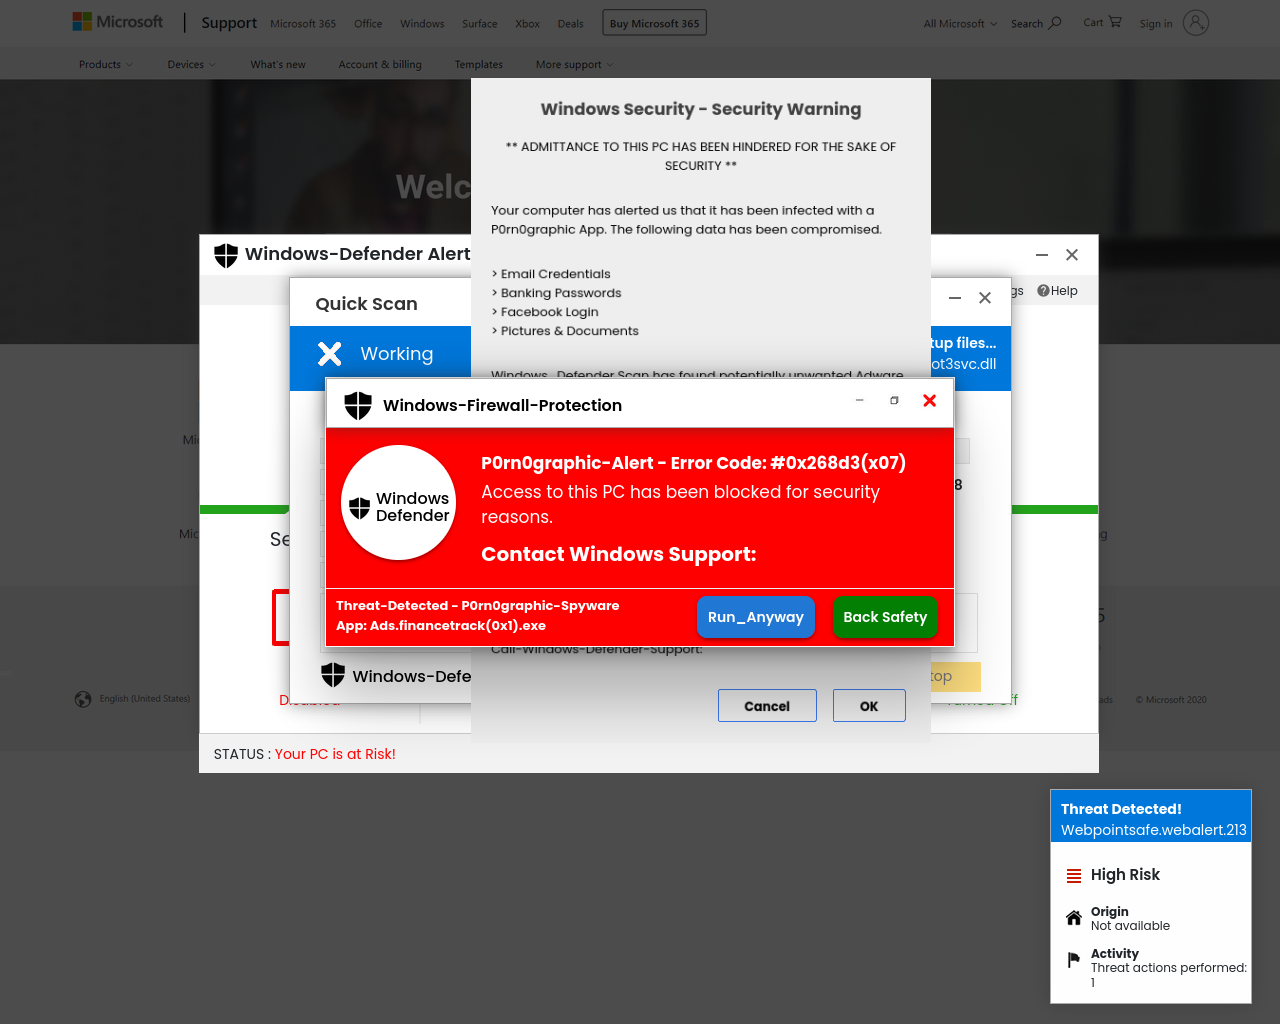
Task: Close the Windows-Firewall-Protection dialog with red X
Action: pos(930,400)
